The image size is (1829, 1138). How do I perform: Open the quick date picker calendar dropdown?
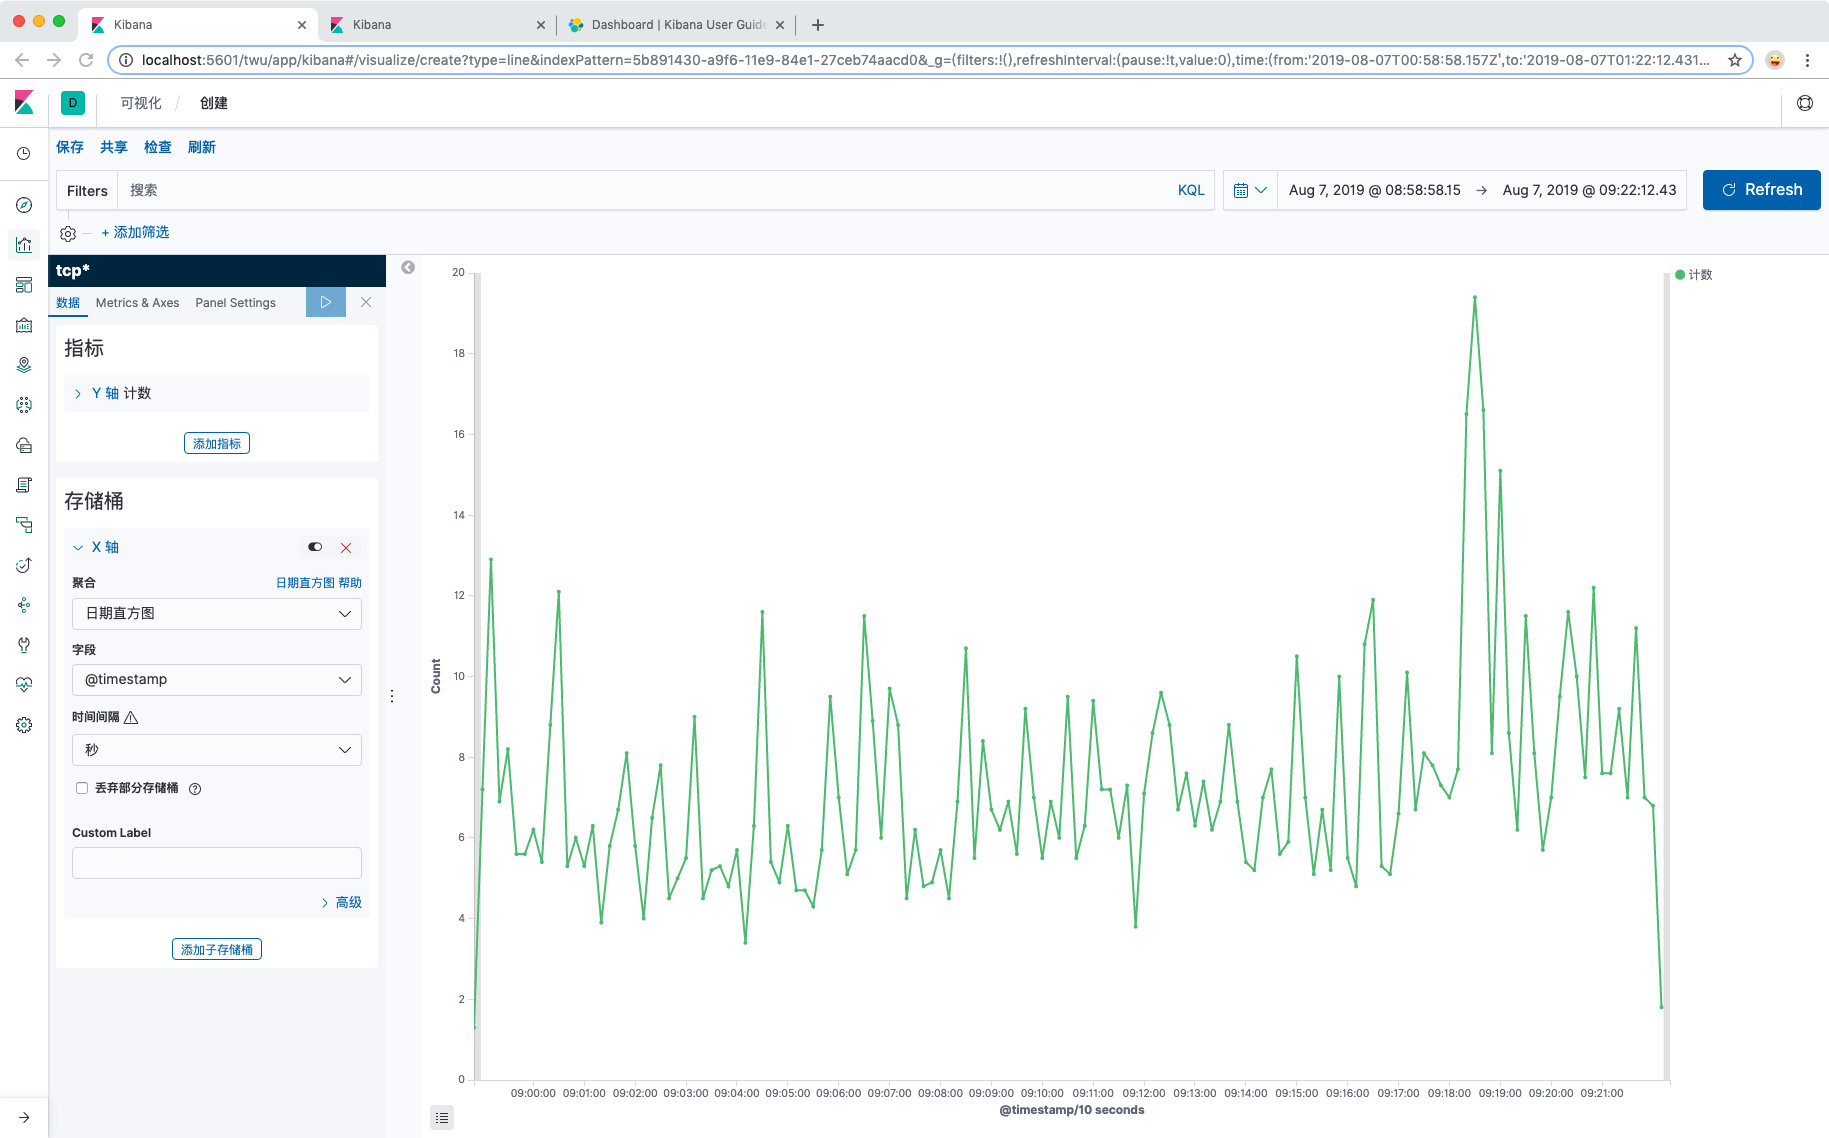1250,190
